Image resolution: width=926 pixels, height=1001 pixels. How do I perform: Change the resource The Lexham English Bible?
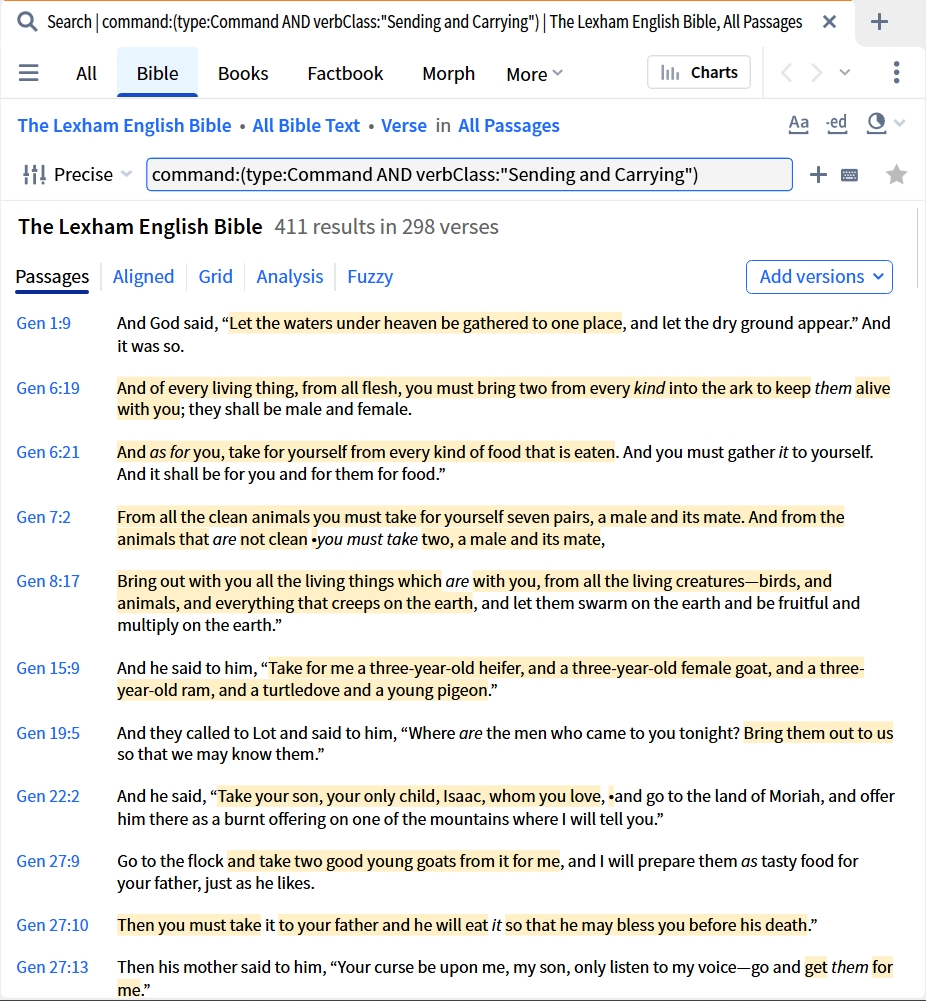[x=124, y=125]
